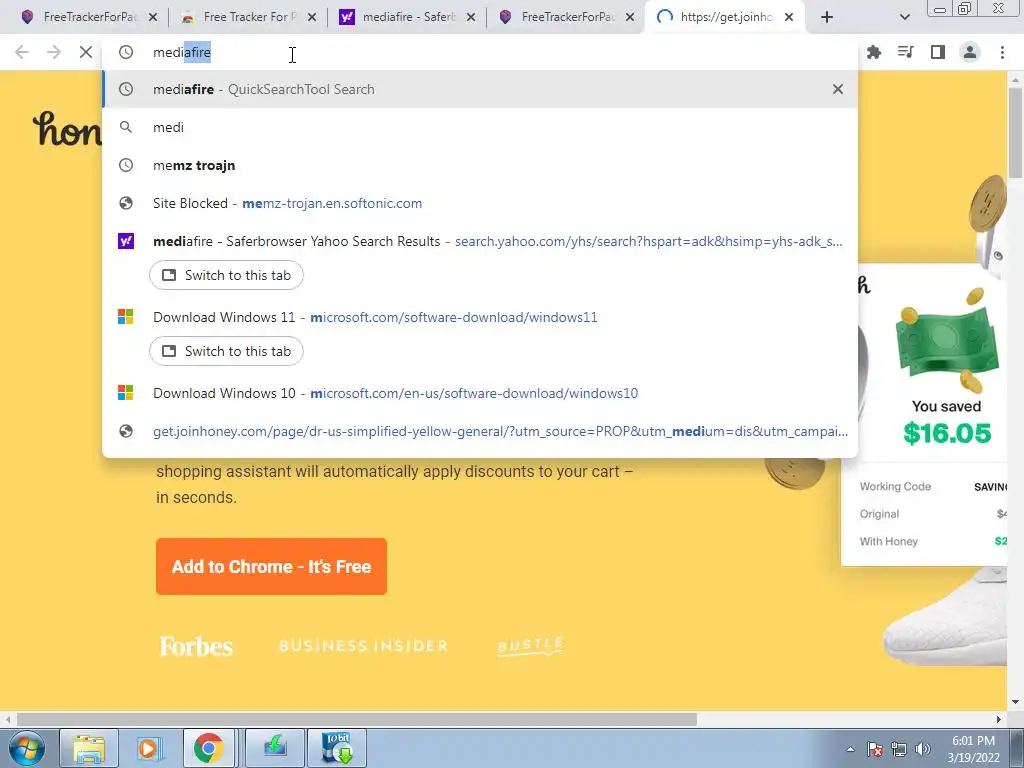Click the network tray icon
The height and width of the screenshot is (768, 1024).
pyautogui.click(x=899, y=749)
